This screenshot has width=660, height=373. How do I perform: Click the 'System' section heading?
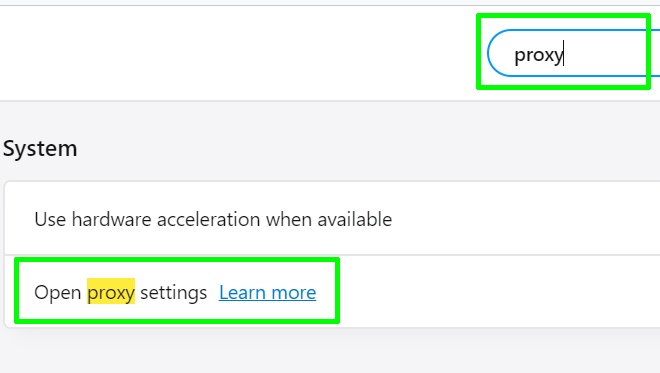pyautogui.click(x=40, y=149)
